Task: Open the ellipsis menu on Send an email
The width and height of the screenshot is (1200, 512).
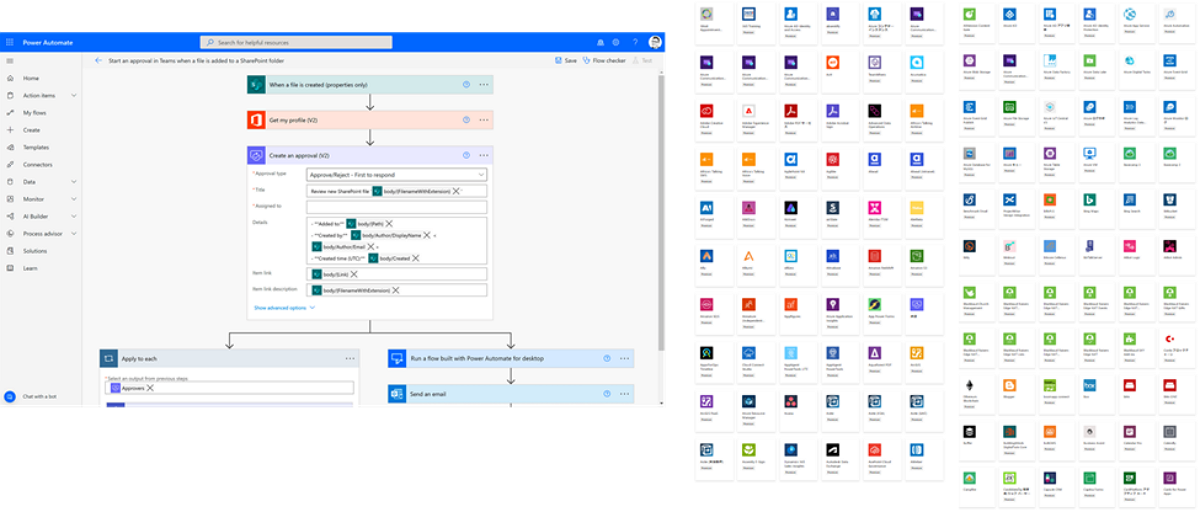Action: coord(623,393)
